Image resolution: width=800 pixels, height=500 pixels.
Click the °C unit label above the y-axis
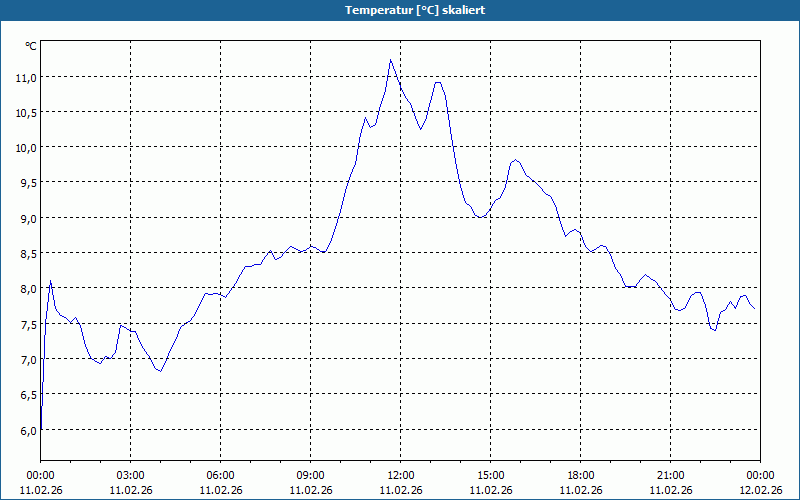point(31,46)
